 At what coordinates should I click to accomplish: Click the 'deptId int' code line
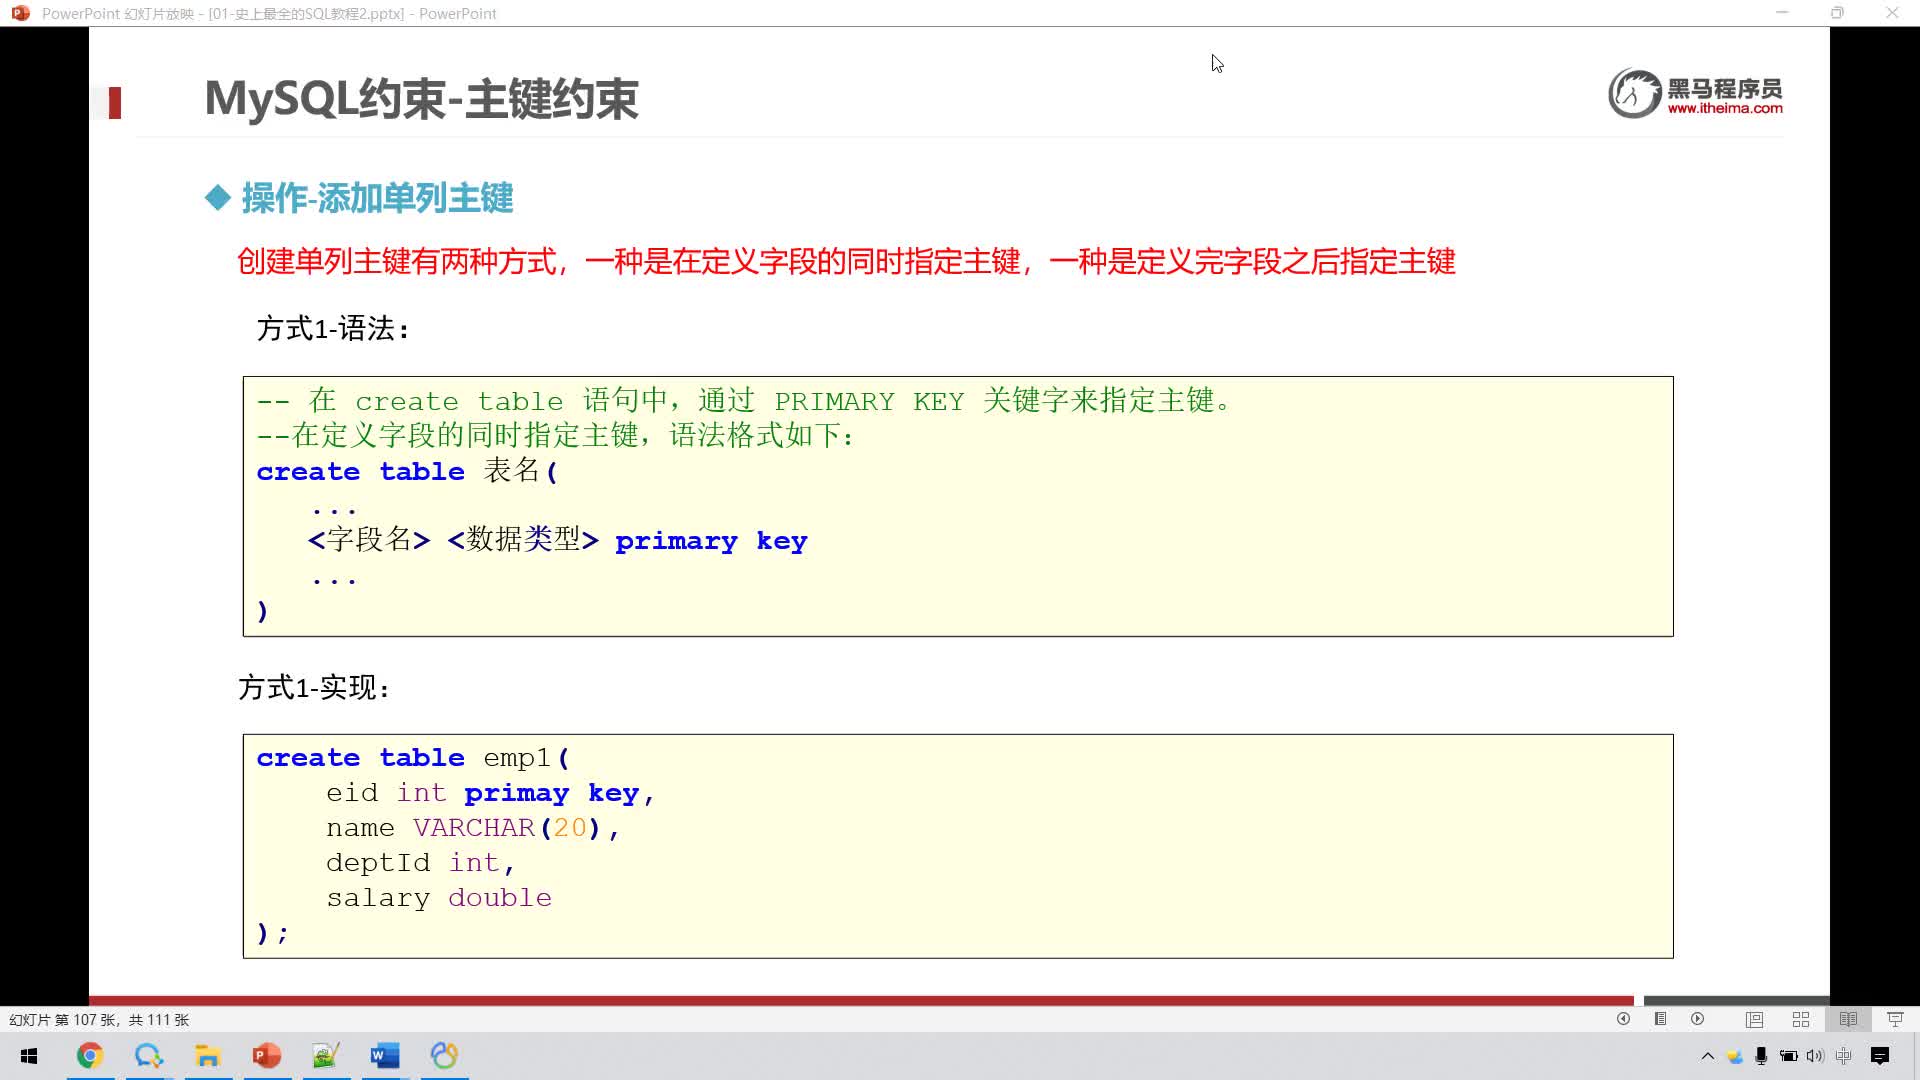point(420,863)
